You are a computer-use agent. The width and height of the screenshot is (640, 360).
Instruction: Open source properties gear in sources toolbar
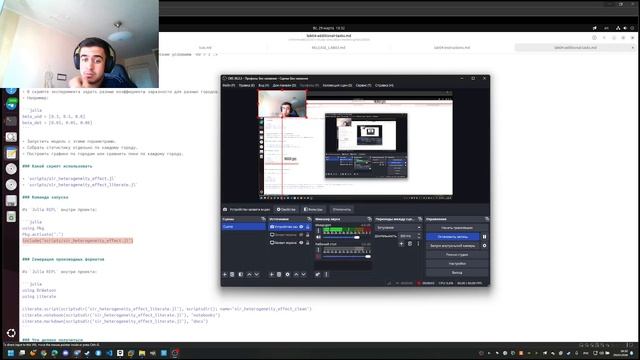(x=287, y=275)
